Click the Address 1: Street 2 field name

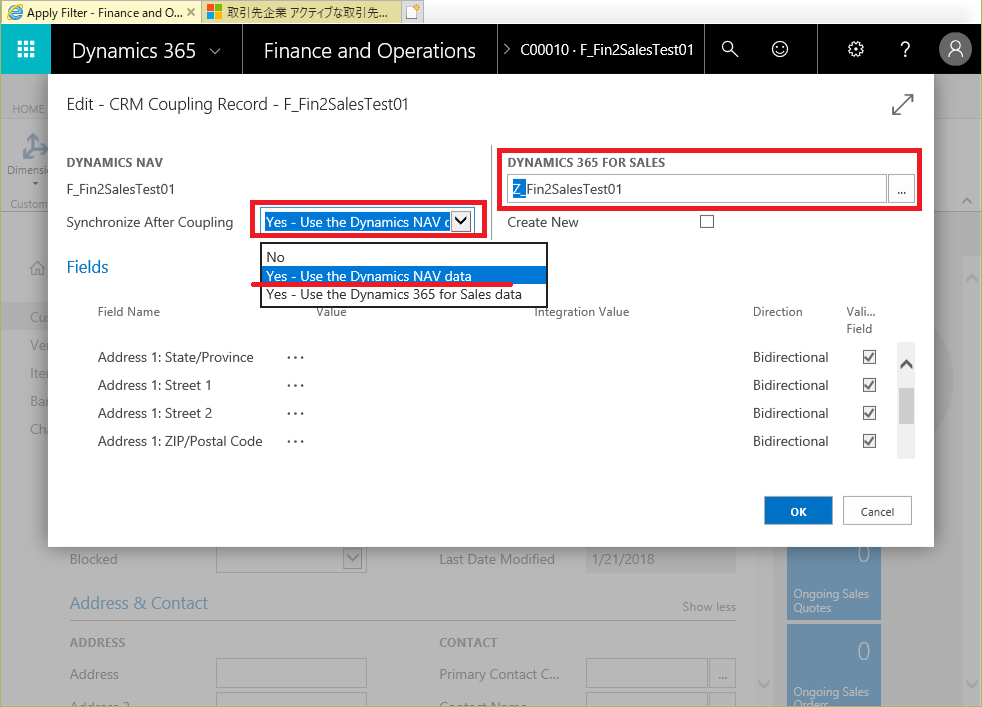(x=155, y=413)
